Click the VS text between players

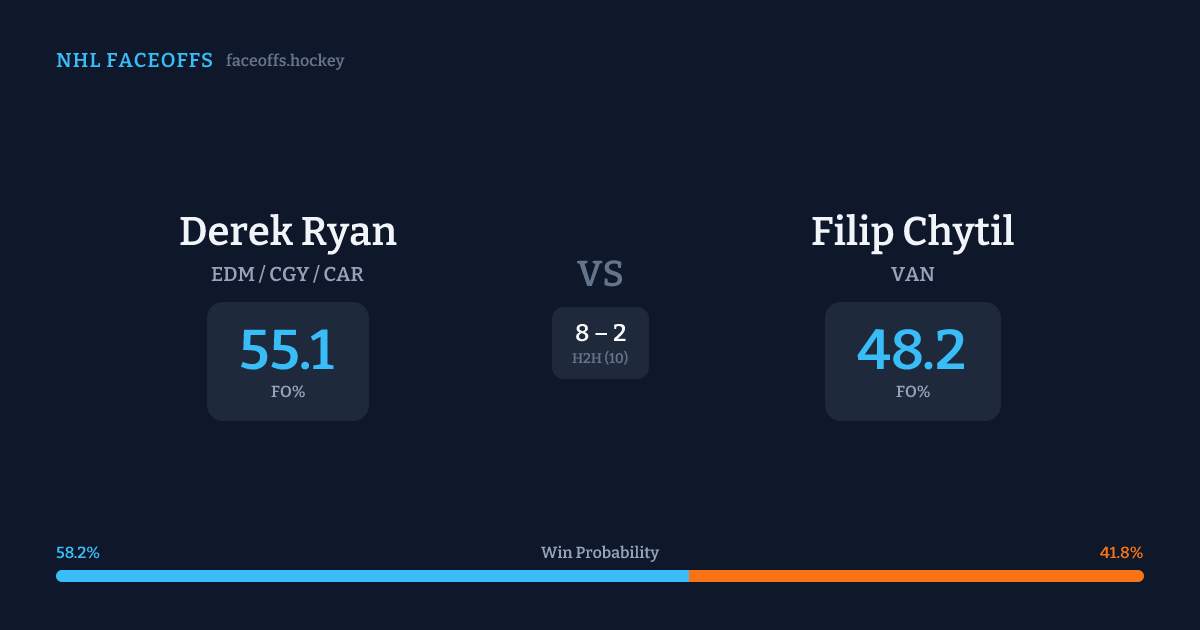[x=600, y=274]
